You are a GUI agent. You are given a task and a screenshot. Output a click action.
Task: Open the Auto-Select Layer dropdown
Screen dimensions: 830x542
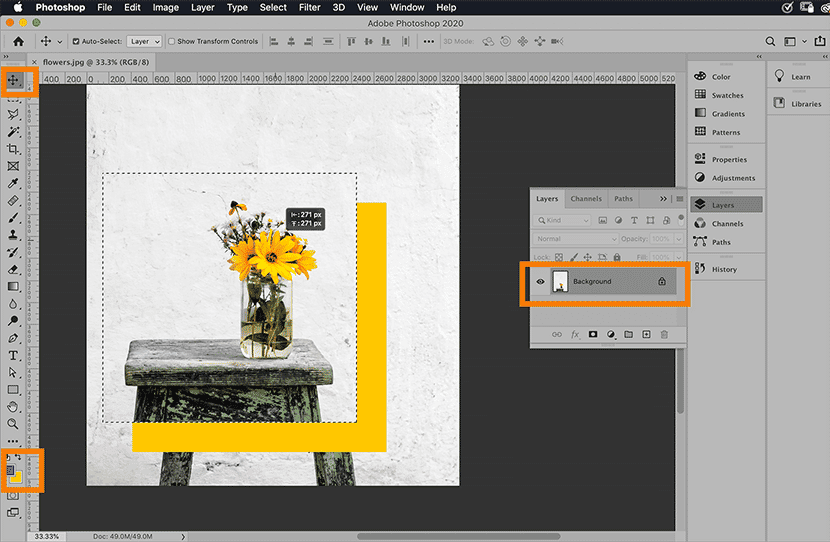(x=144, y=42)
